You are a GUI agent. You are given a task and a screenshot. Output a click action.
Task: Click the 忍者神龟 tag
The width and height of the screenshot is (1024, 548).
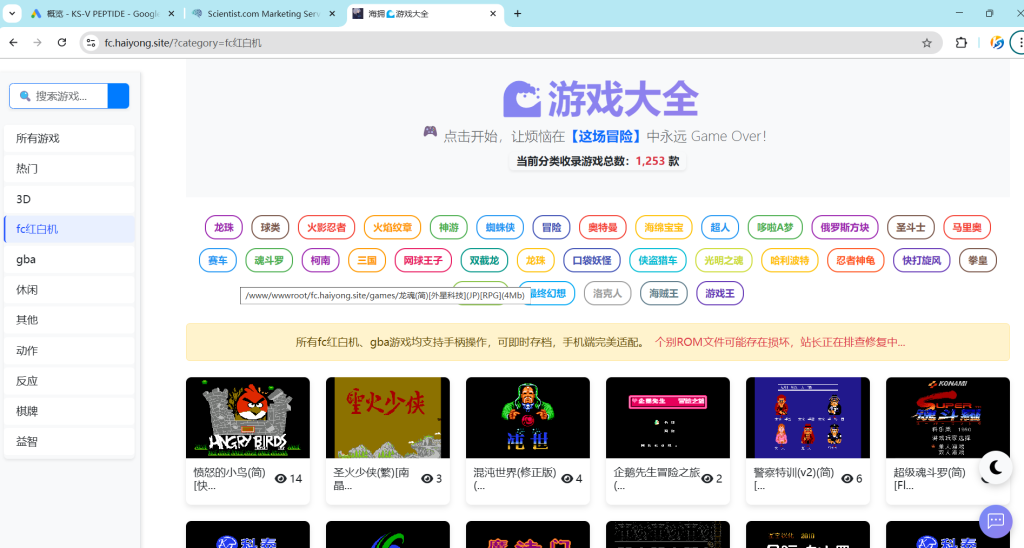(x=856, y=260)
